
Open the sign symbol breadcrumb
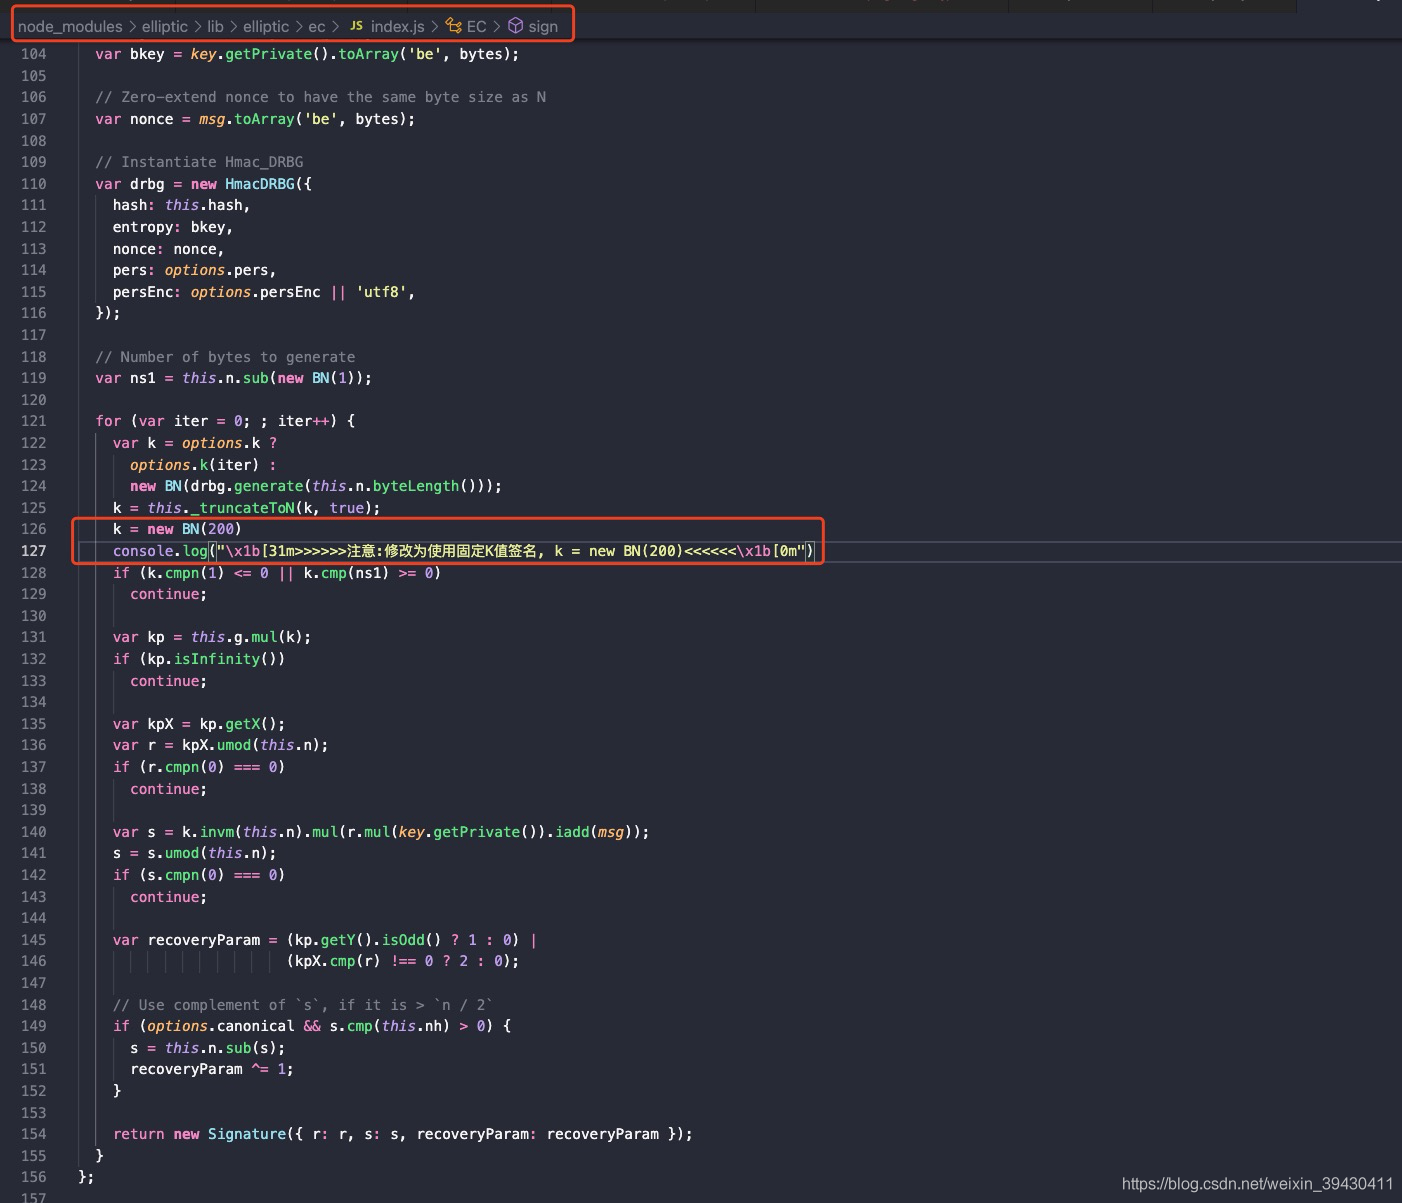click(x=543, y=26)
